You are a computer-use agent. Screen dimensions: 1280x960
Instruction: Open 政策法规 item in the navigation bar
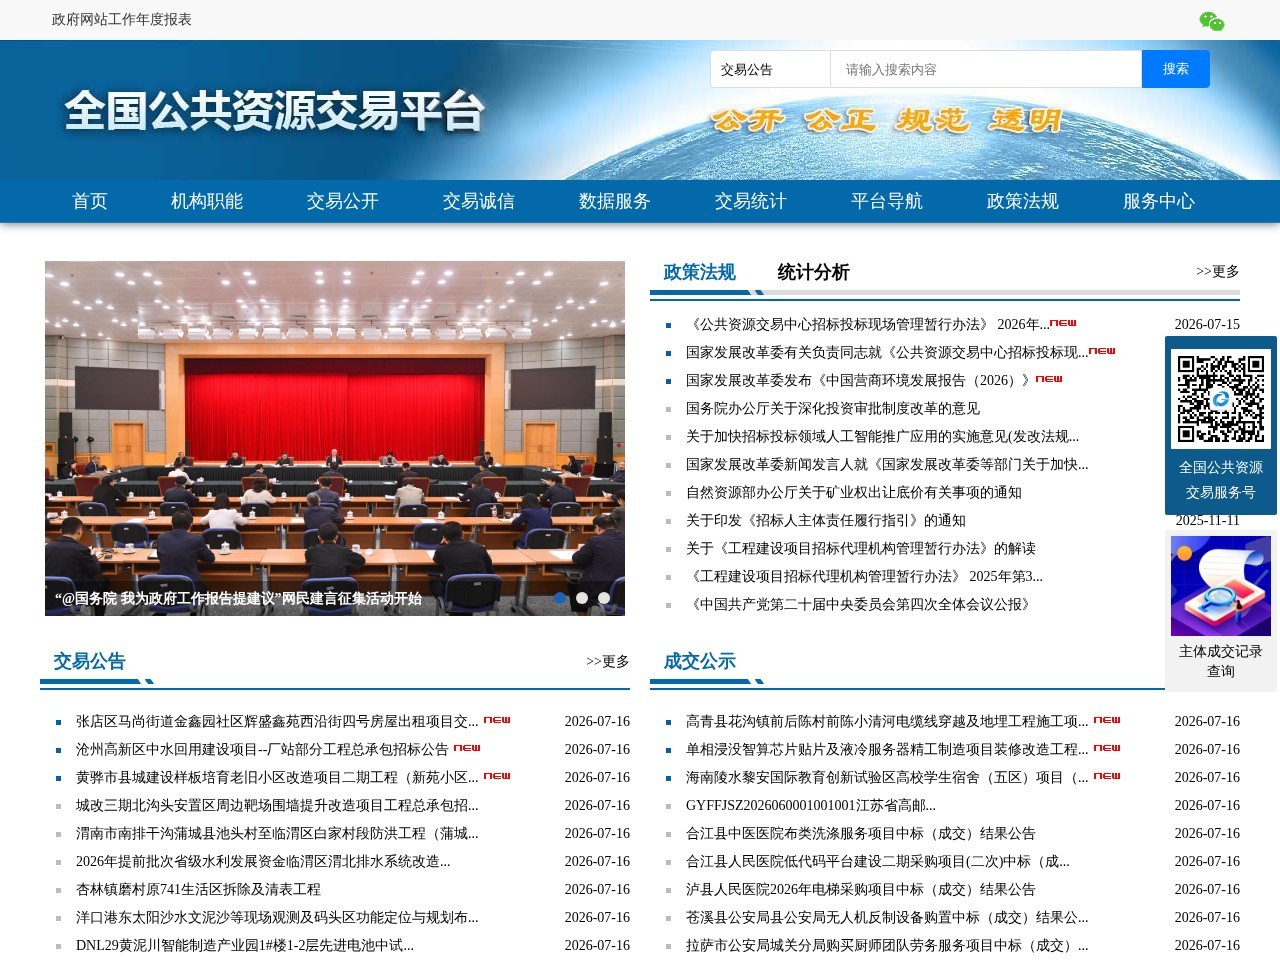[1023, 201]
